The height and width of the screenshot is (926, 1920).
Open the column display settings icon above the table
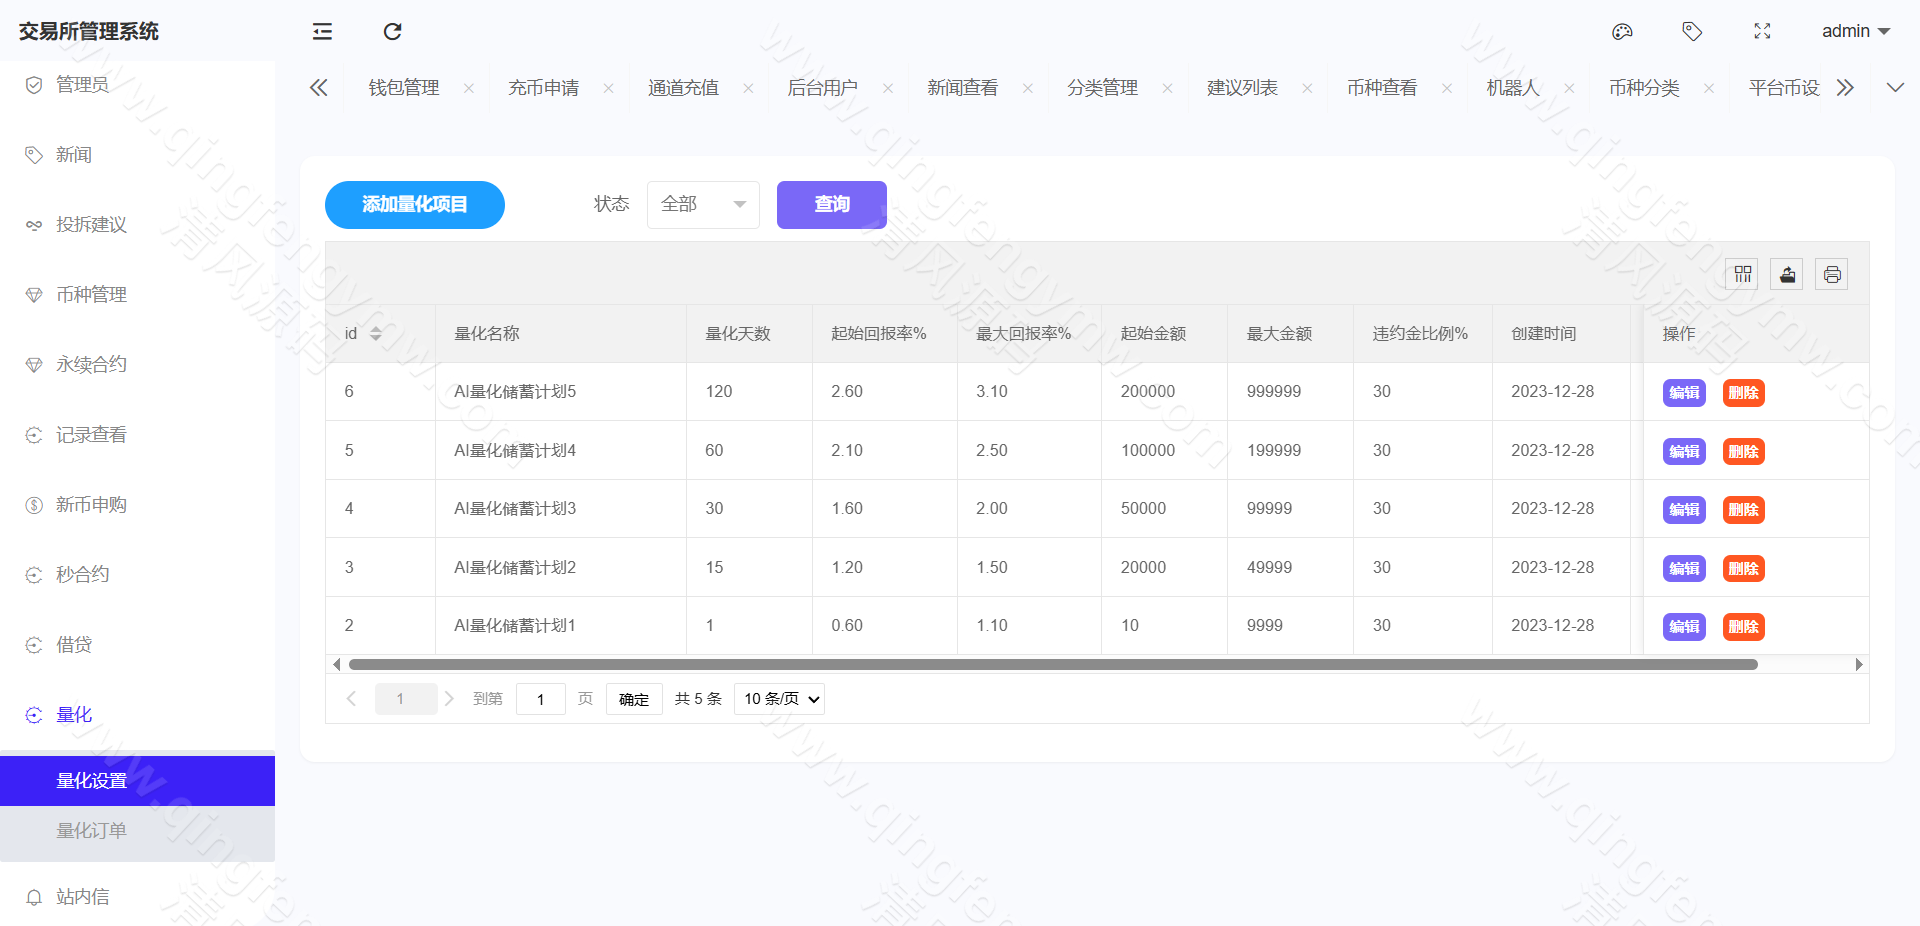click(1741, 273)
